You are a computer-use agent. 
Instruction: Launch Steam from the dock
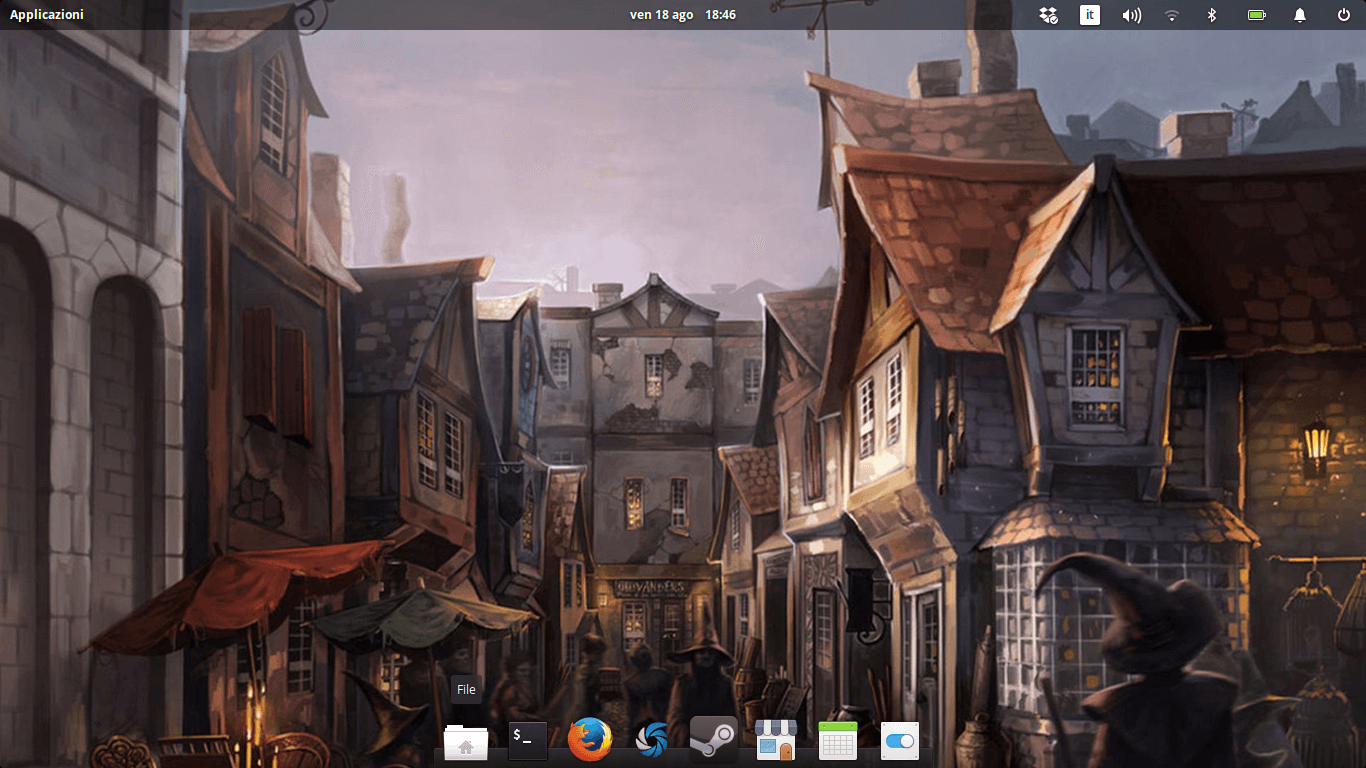tap(714, 740)
